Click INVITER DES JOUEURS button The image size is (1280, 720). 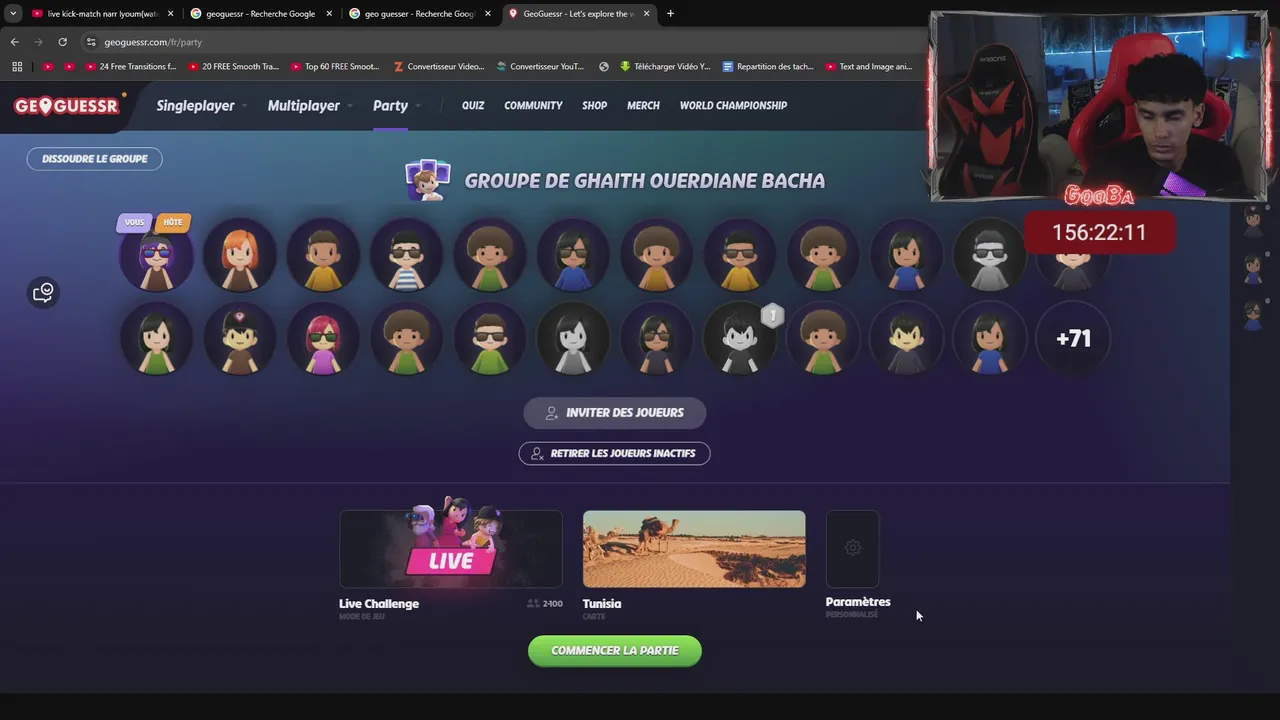click(x=615, y=412)
